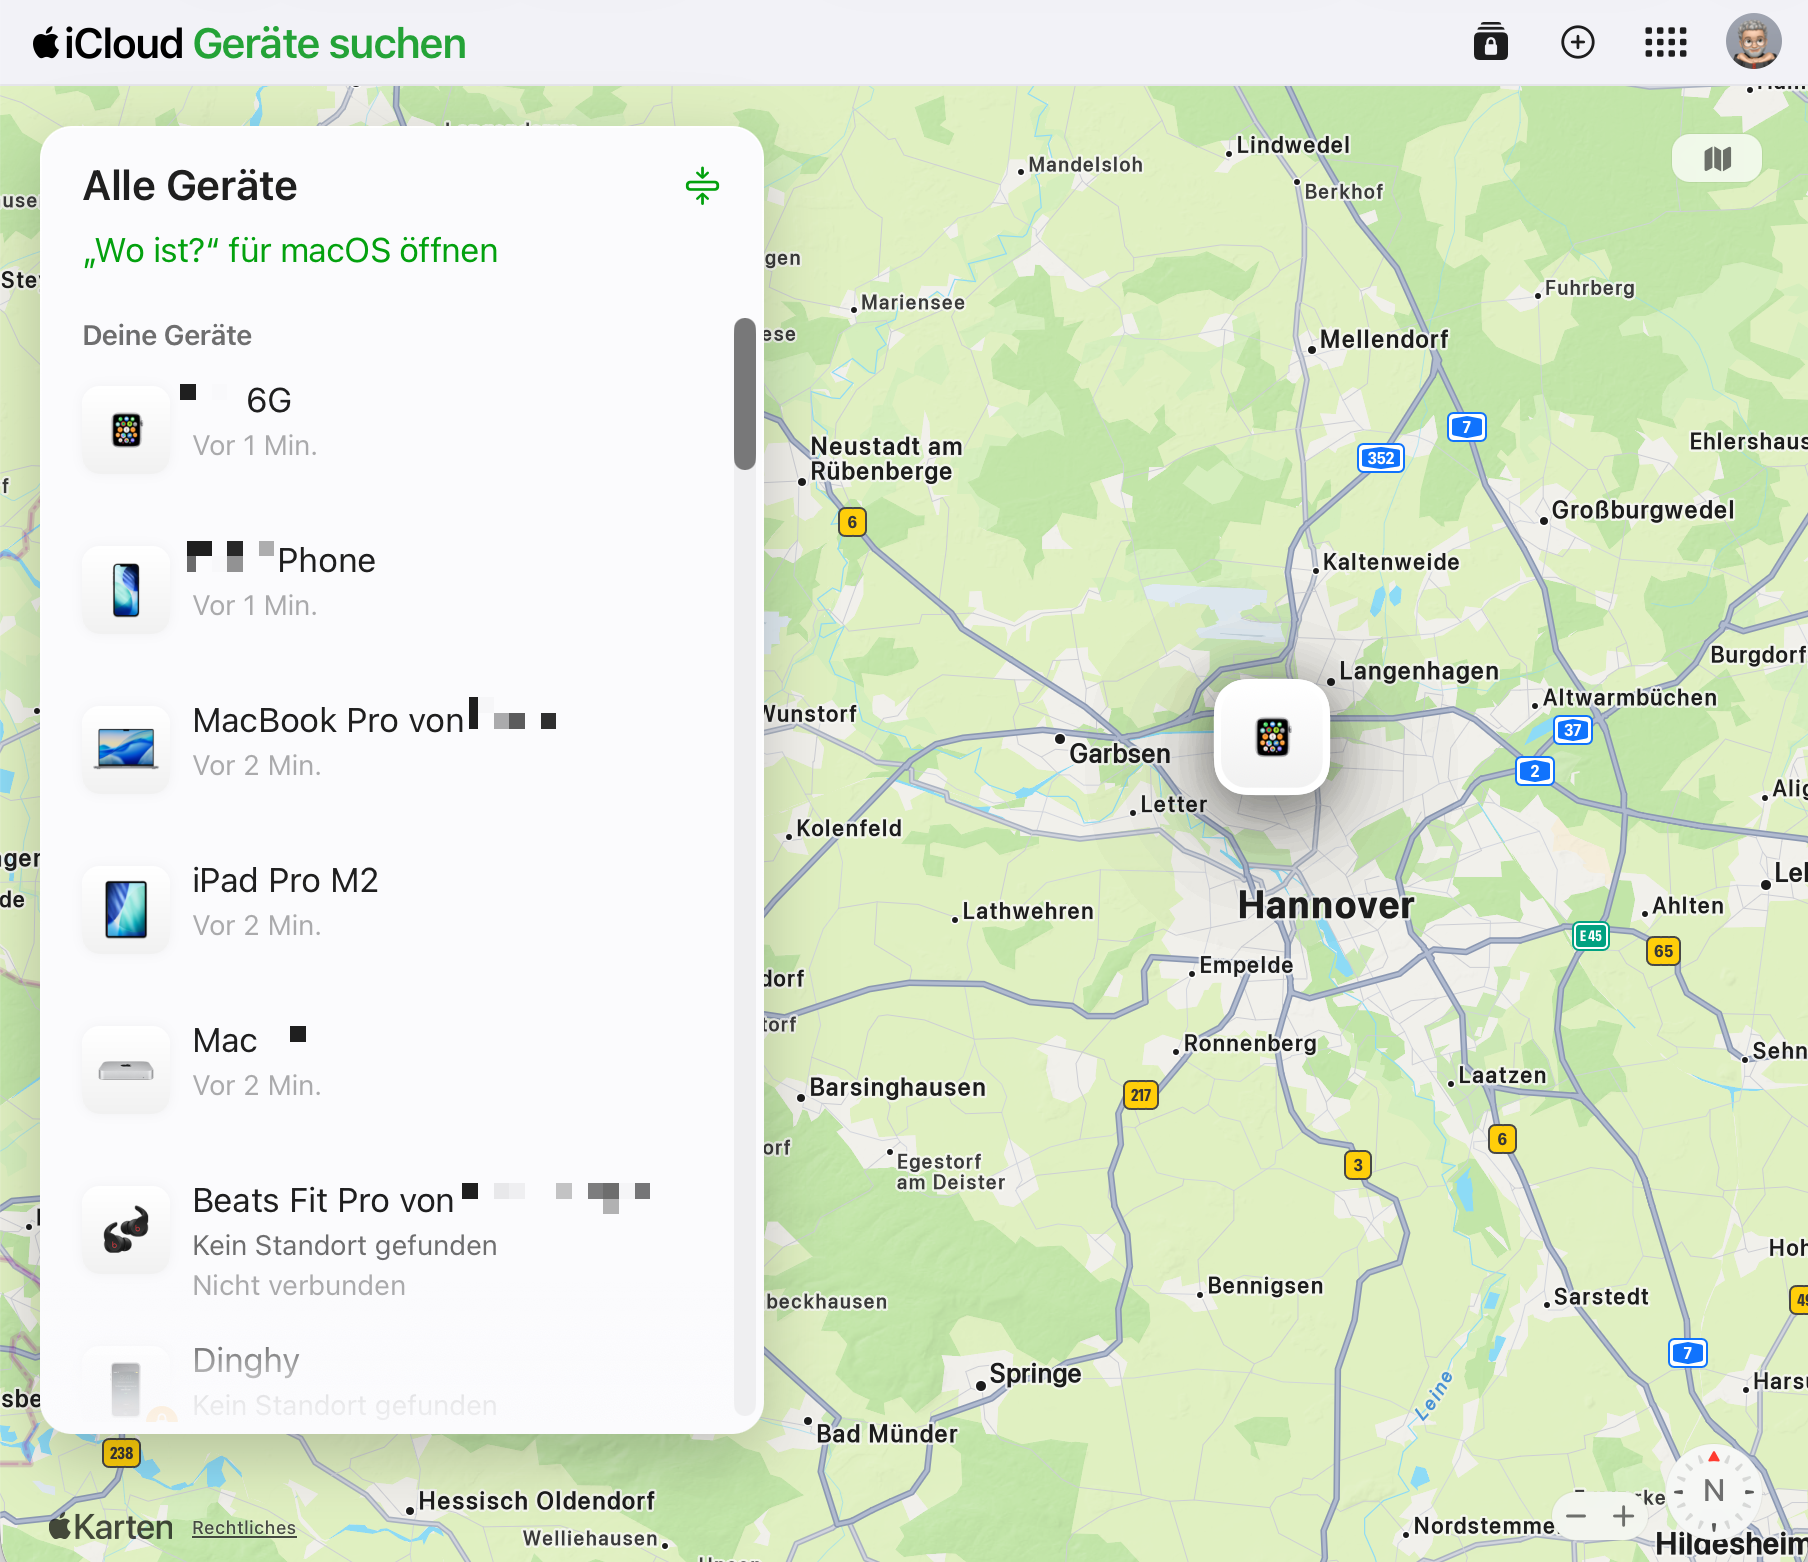Toggle the map view mode button
1808x1562 pixels.
[x=1716, y=159]
